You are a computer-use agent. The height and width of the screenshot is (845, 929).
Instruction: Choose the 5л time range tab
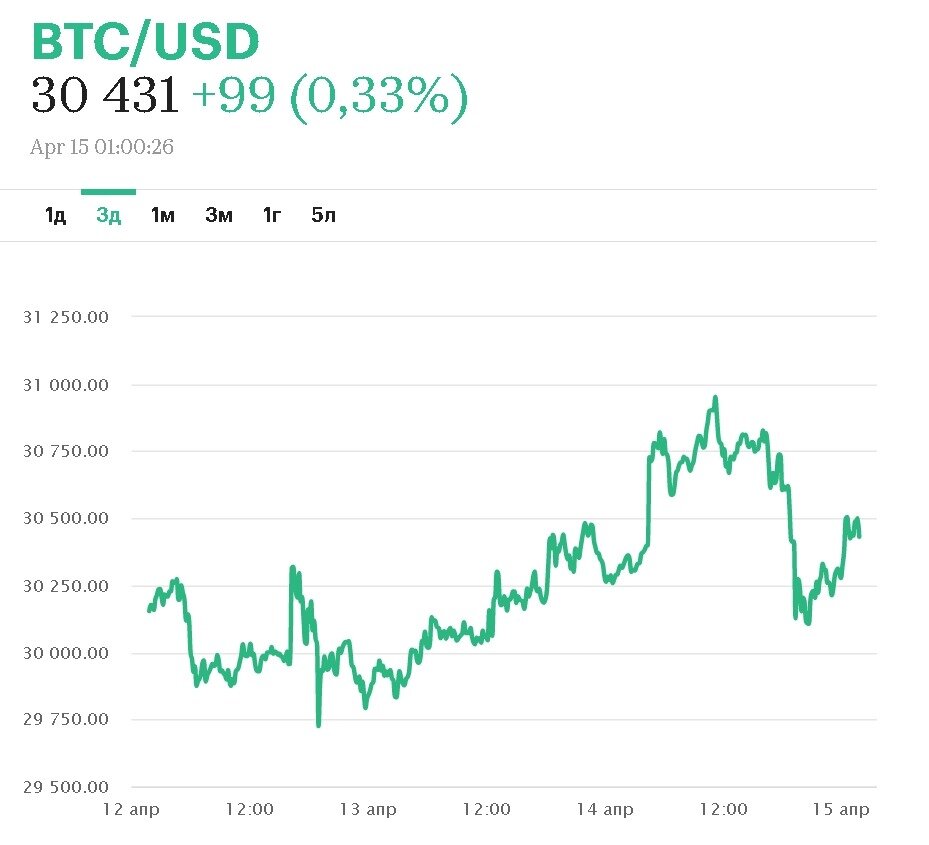pyautogui.click(x=324, y=215)
